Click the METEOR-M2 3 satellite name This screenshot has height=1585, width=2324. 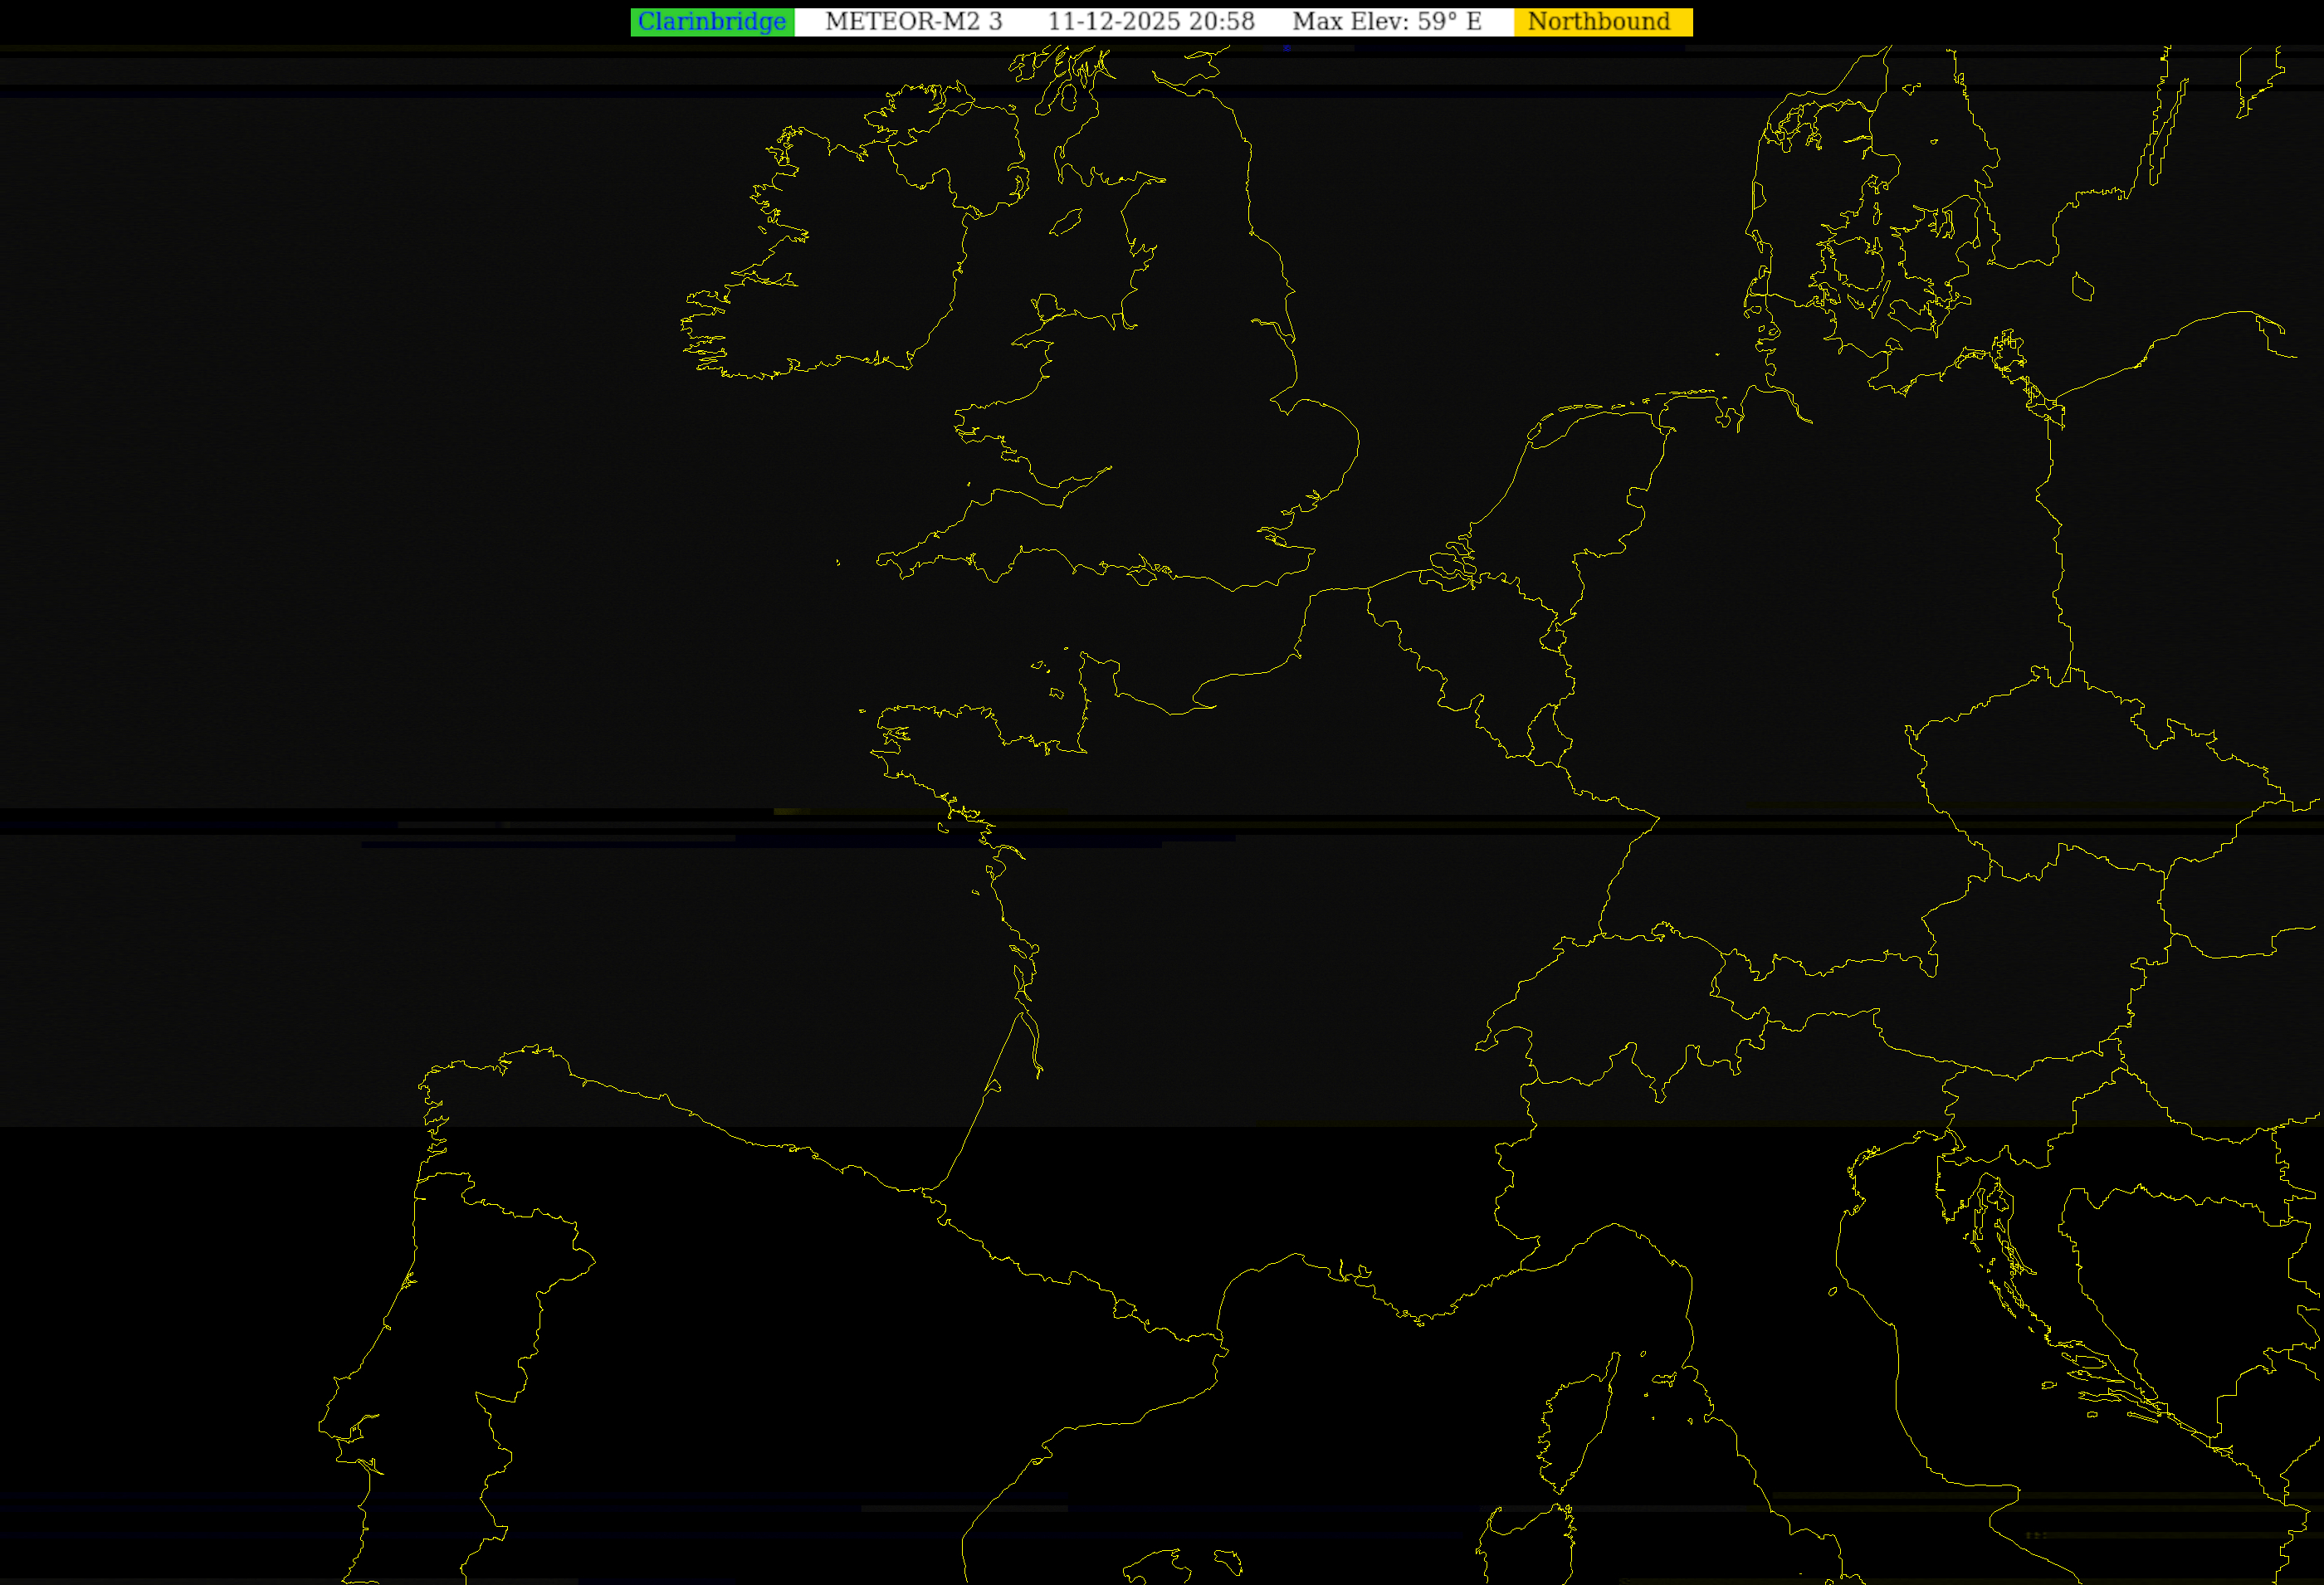913,22
